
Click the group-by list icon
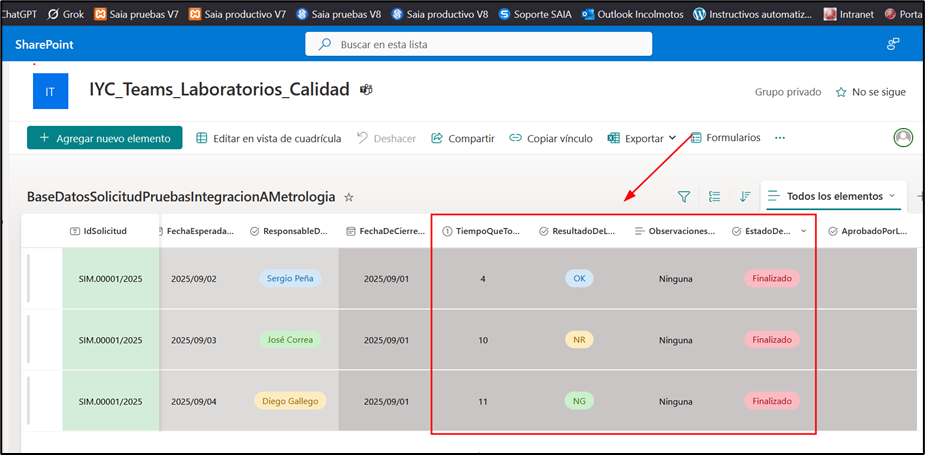click(x=714, y=197)
